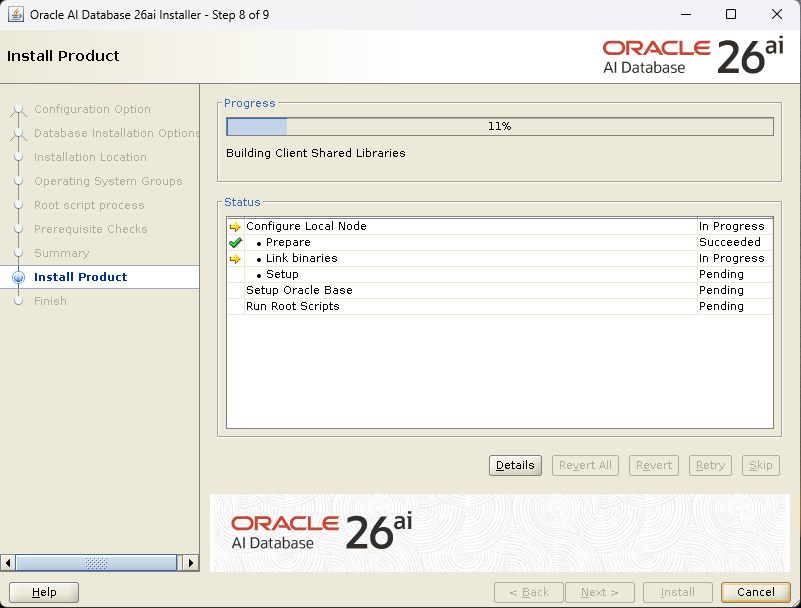Screen dimensions: 801x608
Task: Click the Back button
Action: (x=529, y=592)
